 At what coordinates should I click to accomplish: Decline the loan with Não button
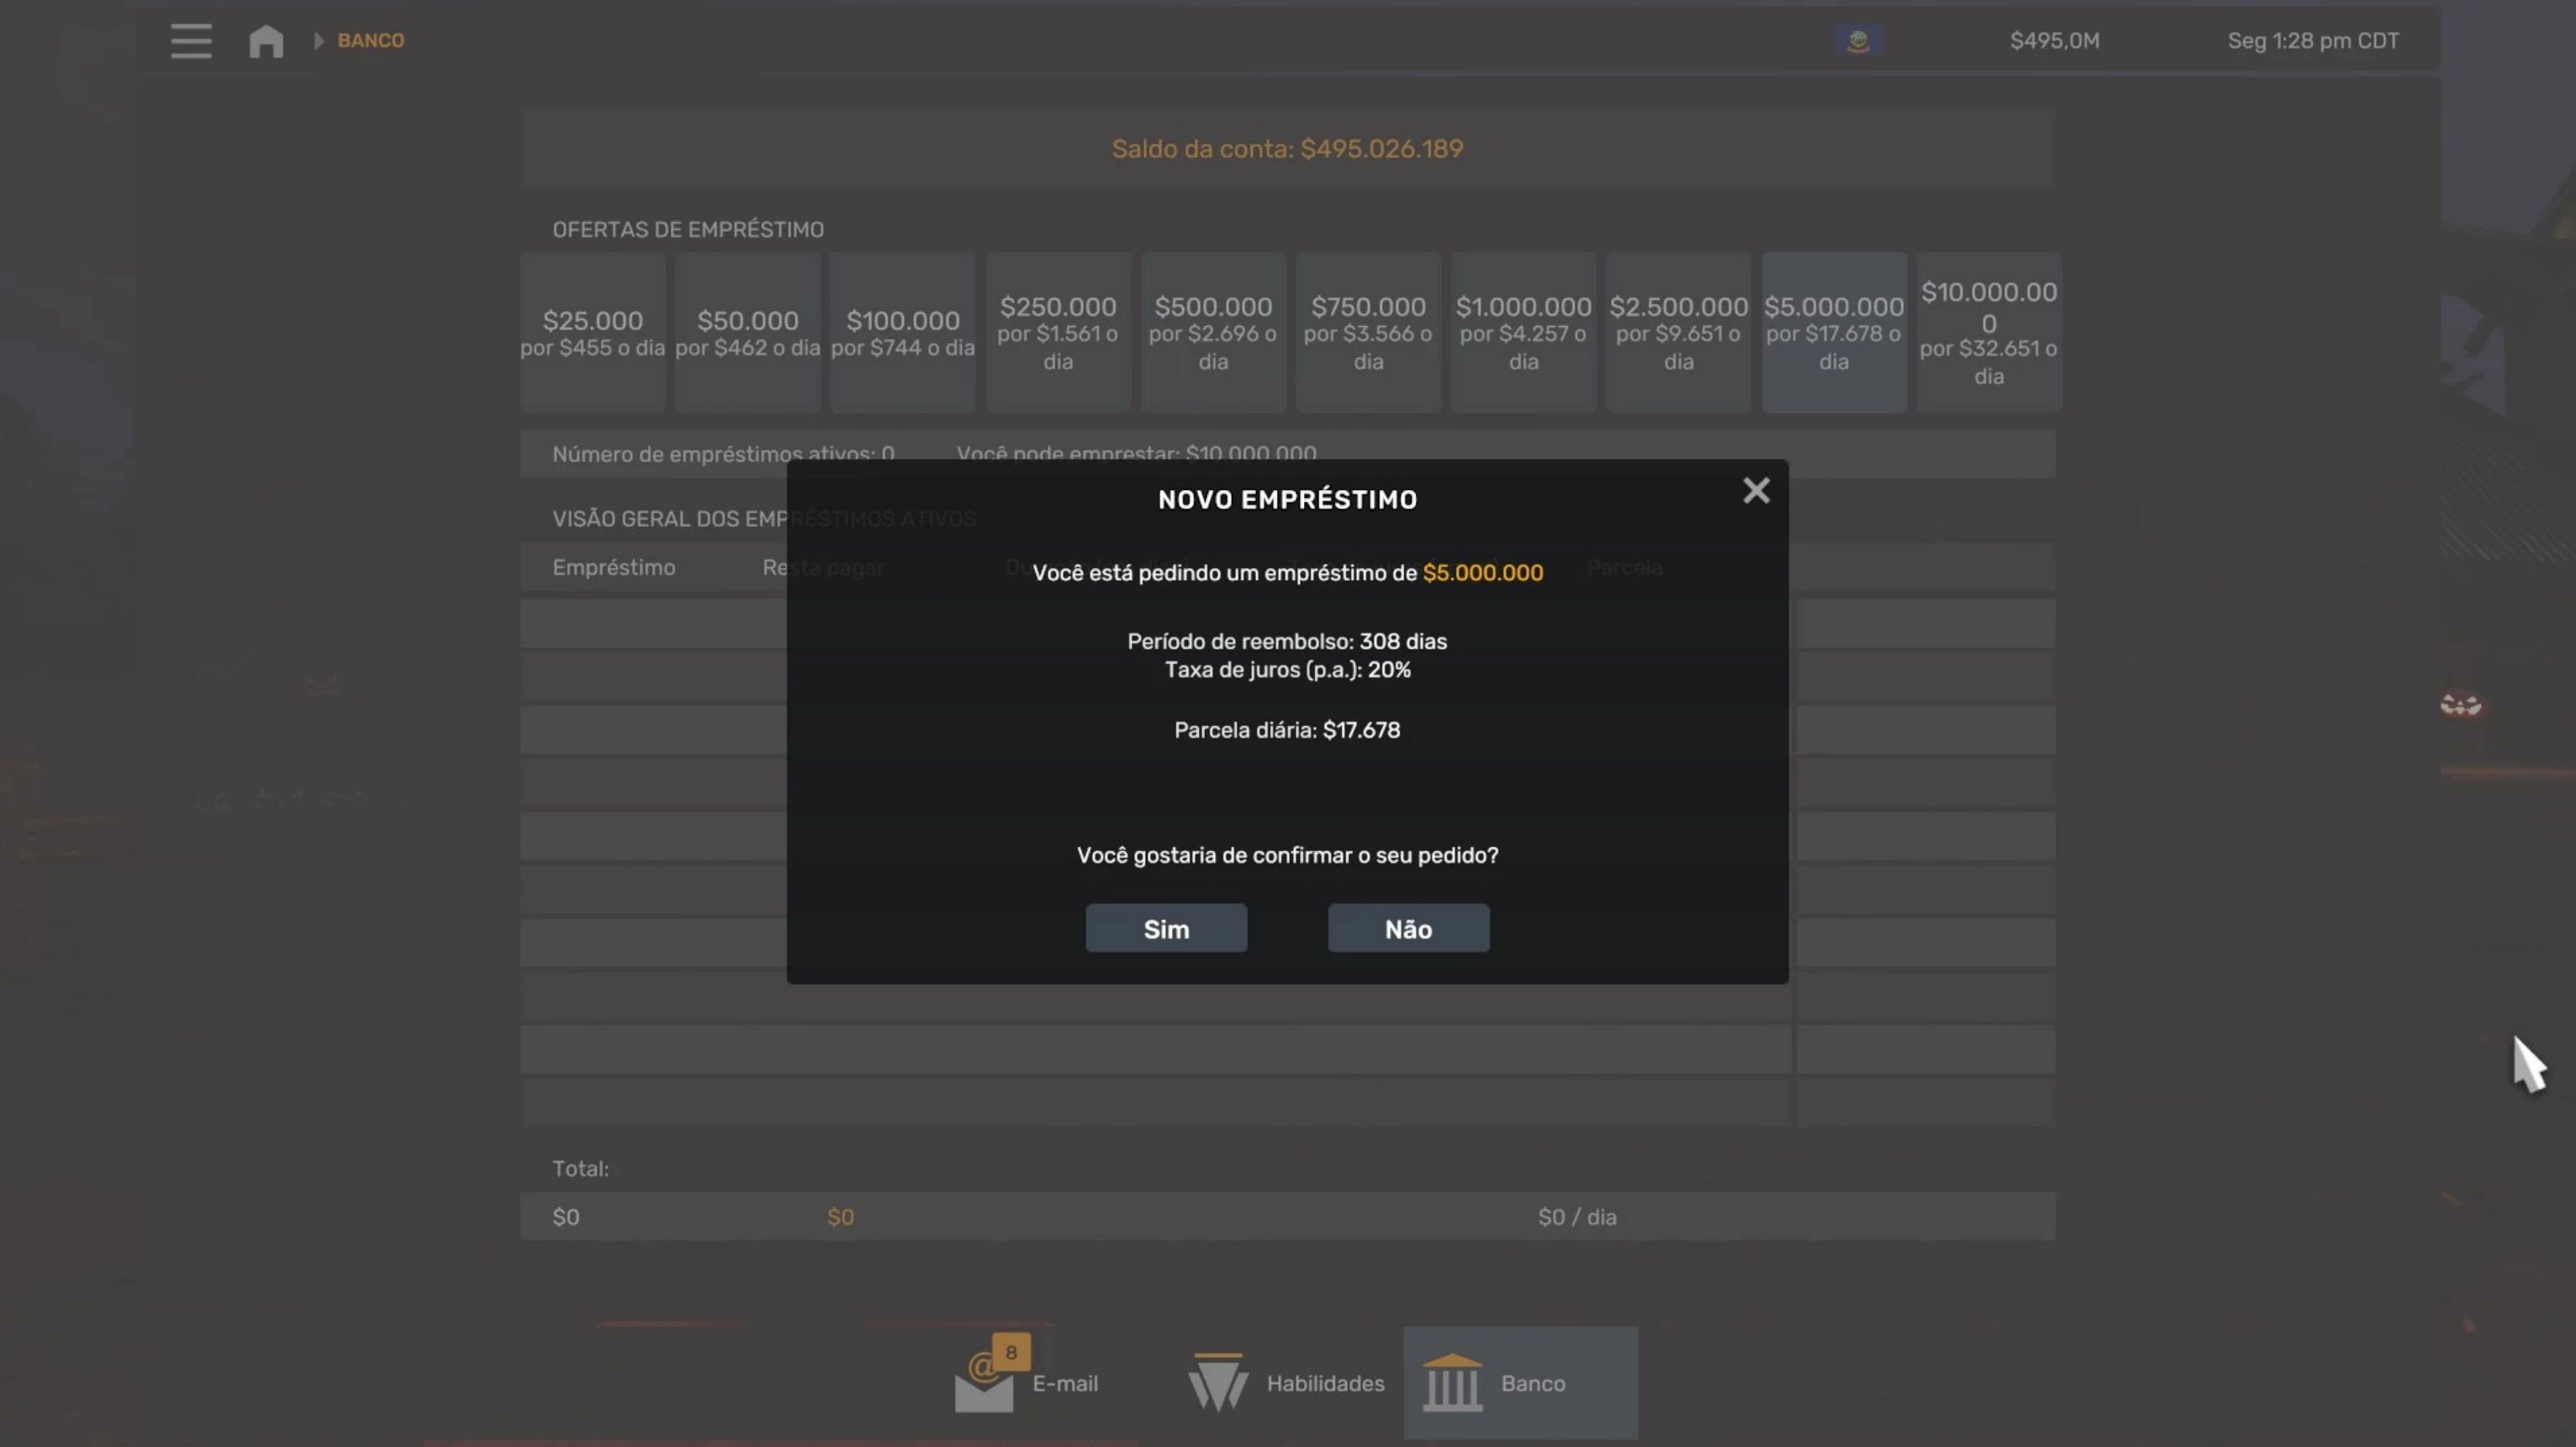click(1408, 929)
